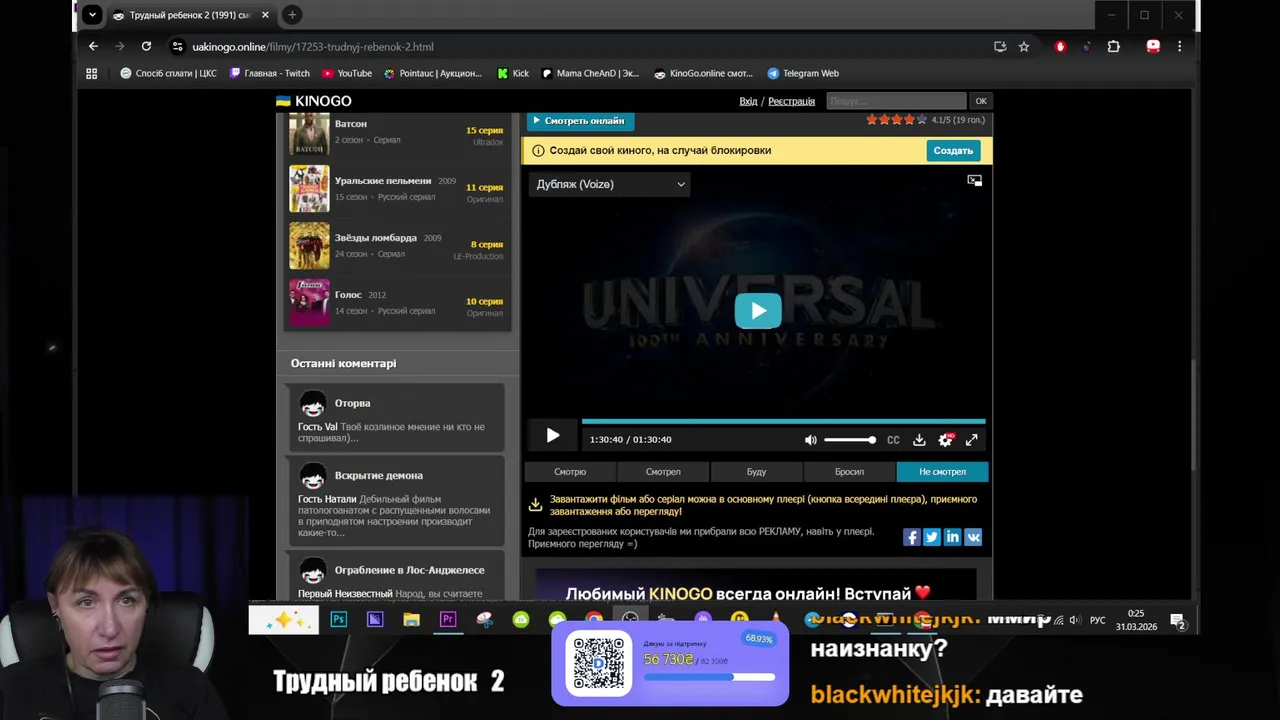Toggle picture-in-picture at the player corner

coord(974,181)
